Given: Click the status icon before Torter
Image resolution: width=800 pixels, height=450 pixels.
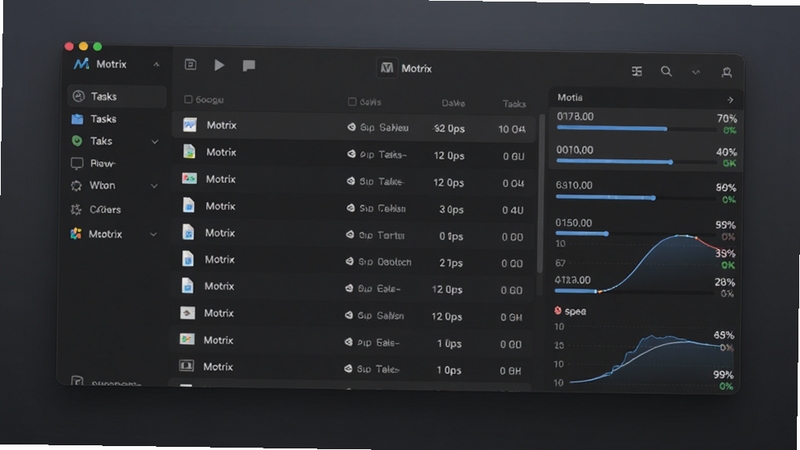Looking at the screenshot, I should pos(350,235).
